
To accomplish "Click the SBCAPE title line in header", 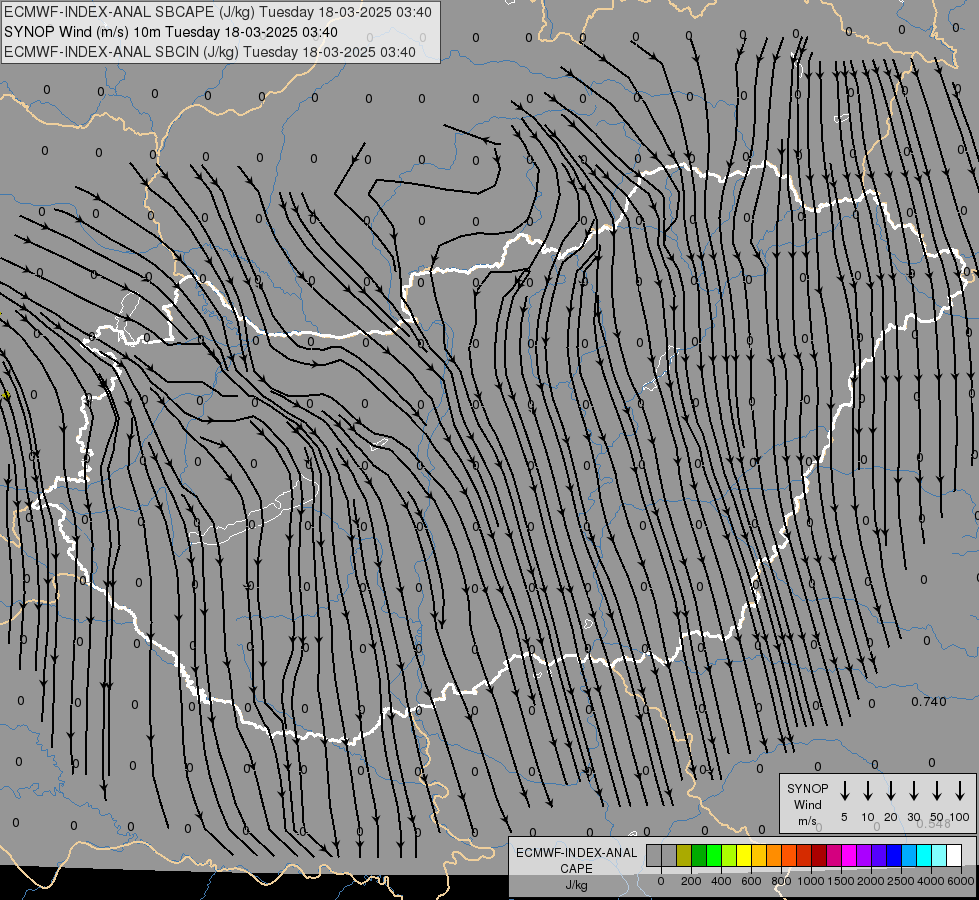I will 217,12.
